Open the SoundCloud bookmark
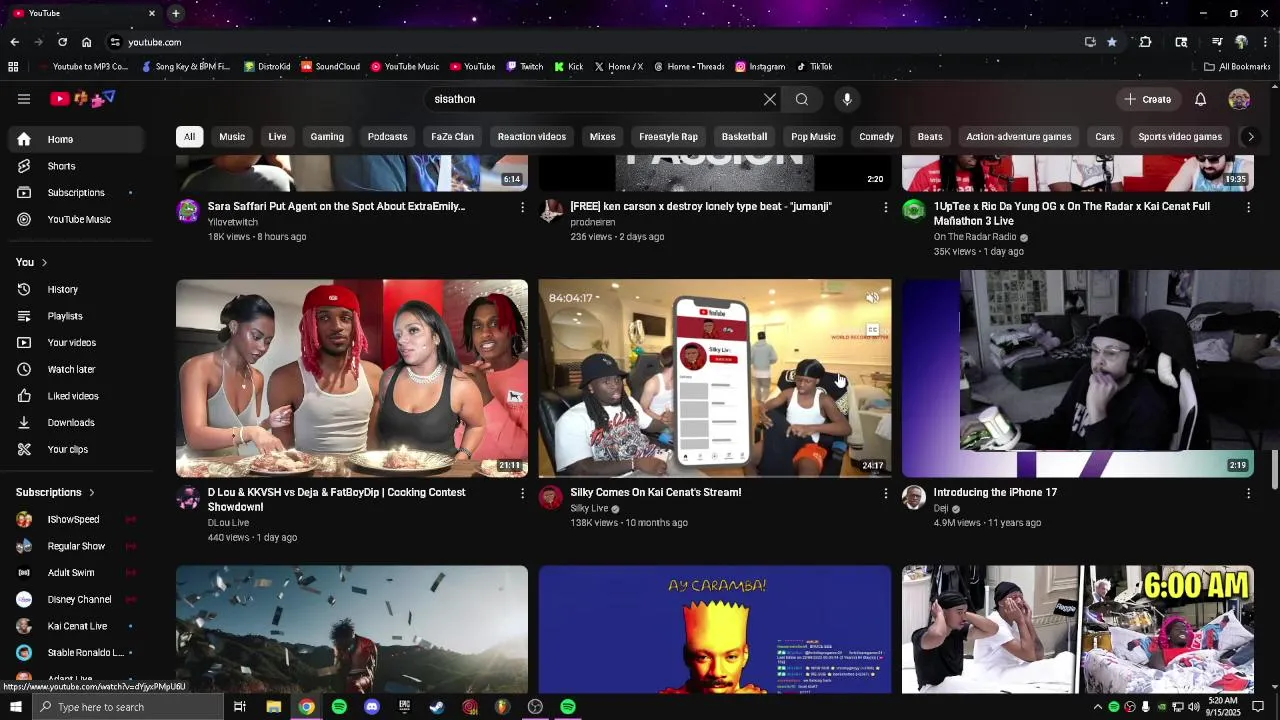The image size is (1280, 720). 331,67
